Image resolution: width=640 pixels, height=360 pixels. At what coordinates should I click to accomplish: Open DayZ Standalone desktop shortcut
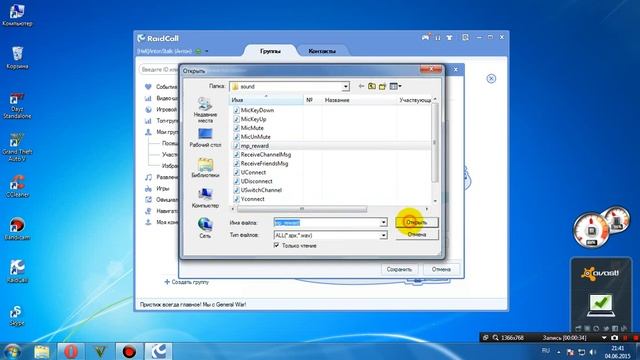(17, 106)
